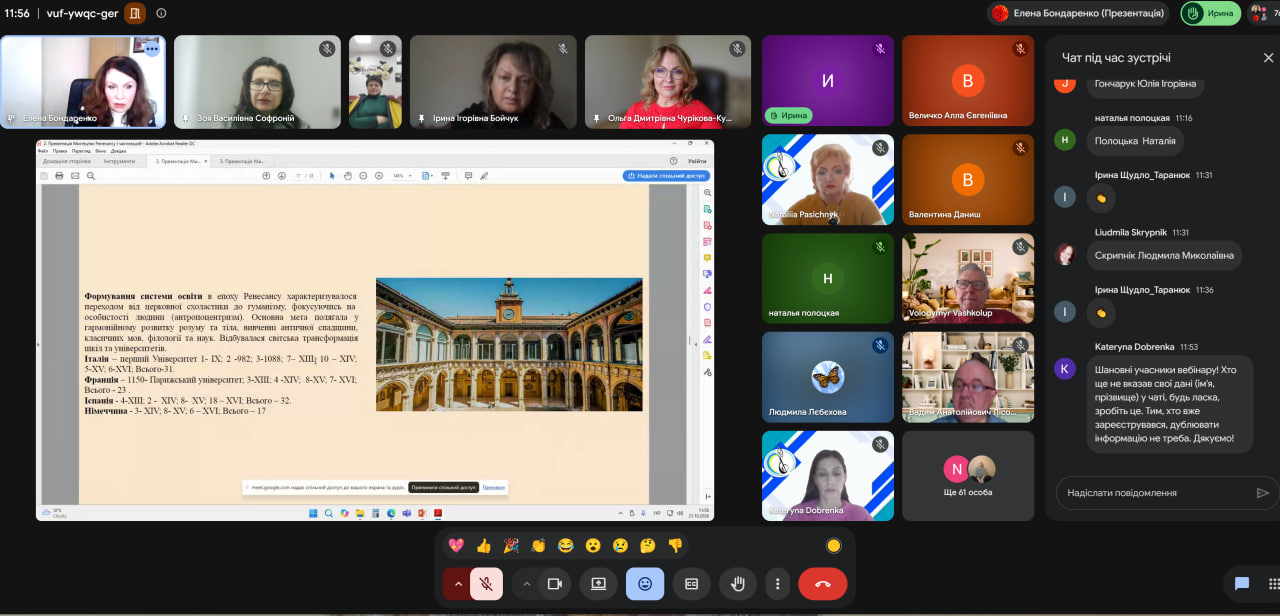This screenshot has height=616, width=1280.
Task: Click the Припинити спільний доступ button
Action: point(442,487)
